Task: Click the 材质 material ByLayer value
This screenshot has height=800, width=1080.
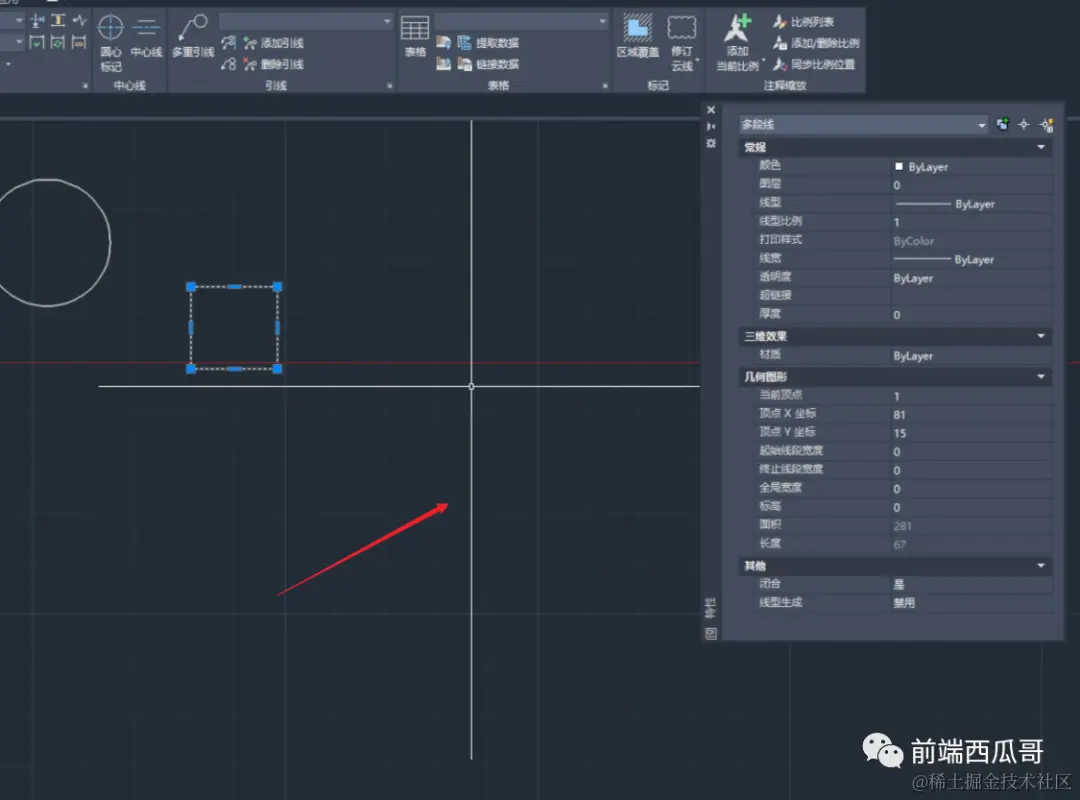Action: coord(971,356)
